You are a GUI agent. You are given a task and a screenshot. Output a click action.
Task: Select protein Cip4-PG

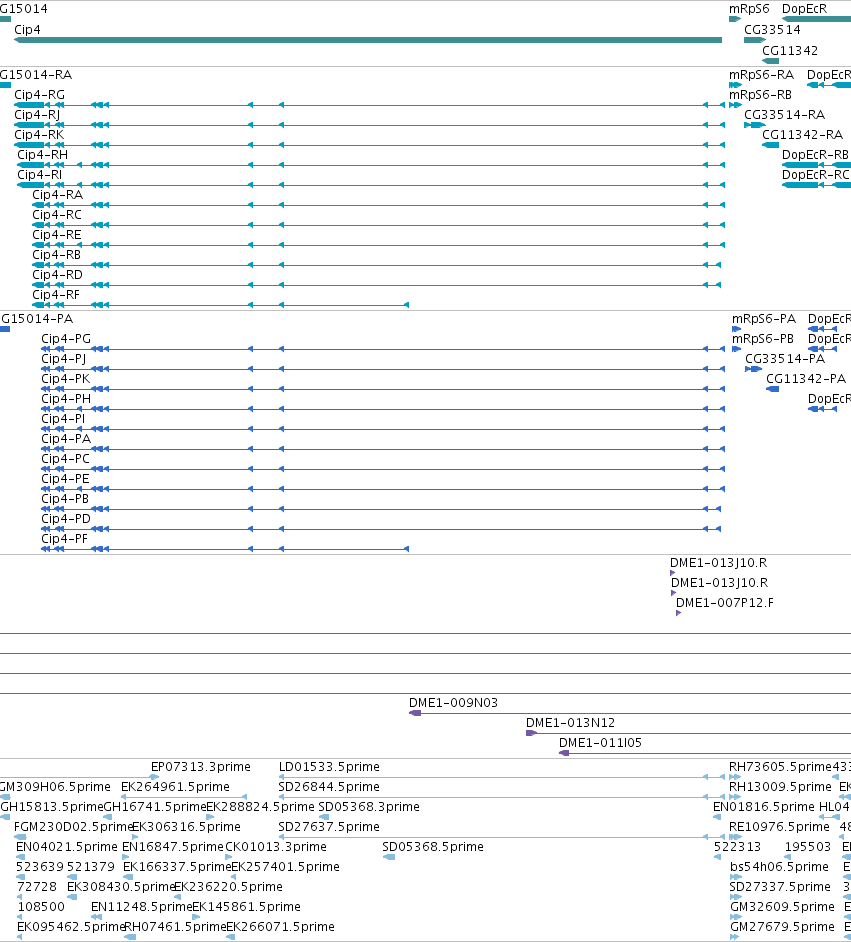click(x=383, y=349)
